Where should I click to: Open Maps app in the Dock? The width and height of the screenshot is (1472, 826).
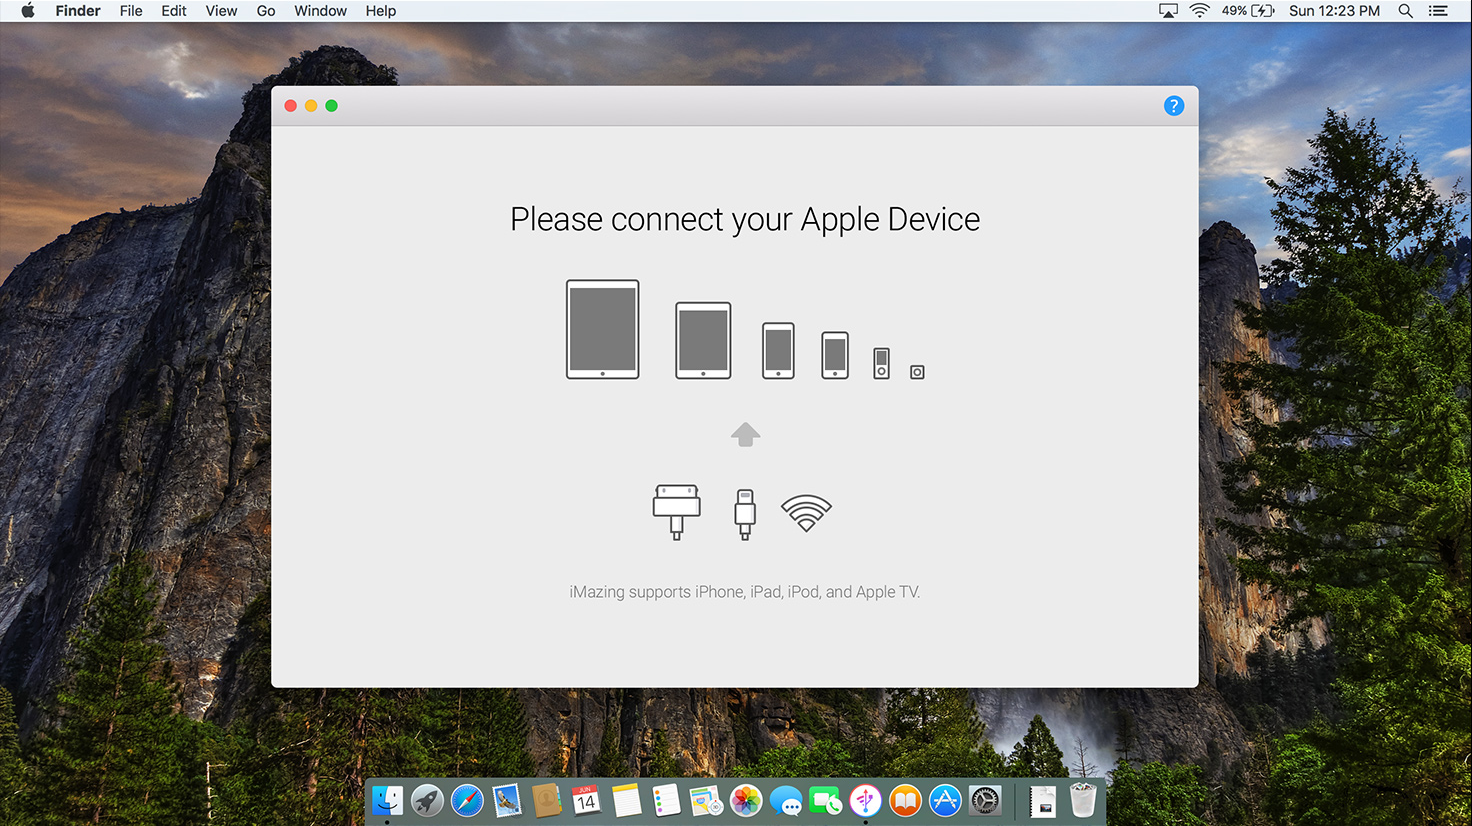point(706,801)
